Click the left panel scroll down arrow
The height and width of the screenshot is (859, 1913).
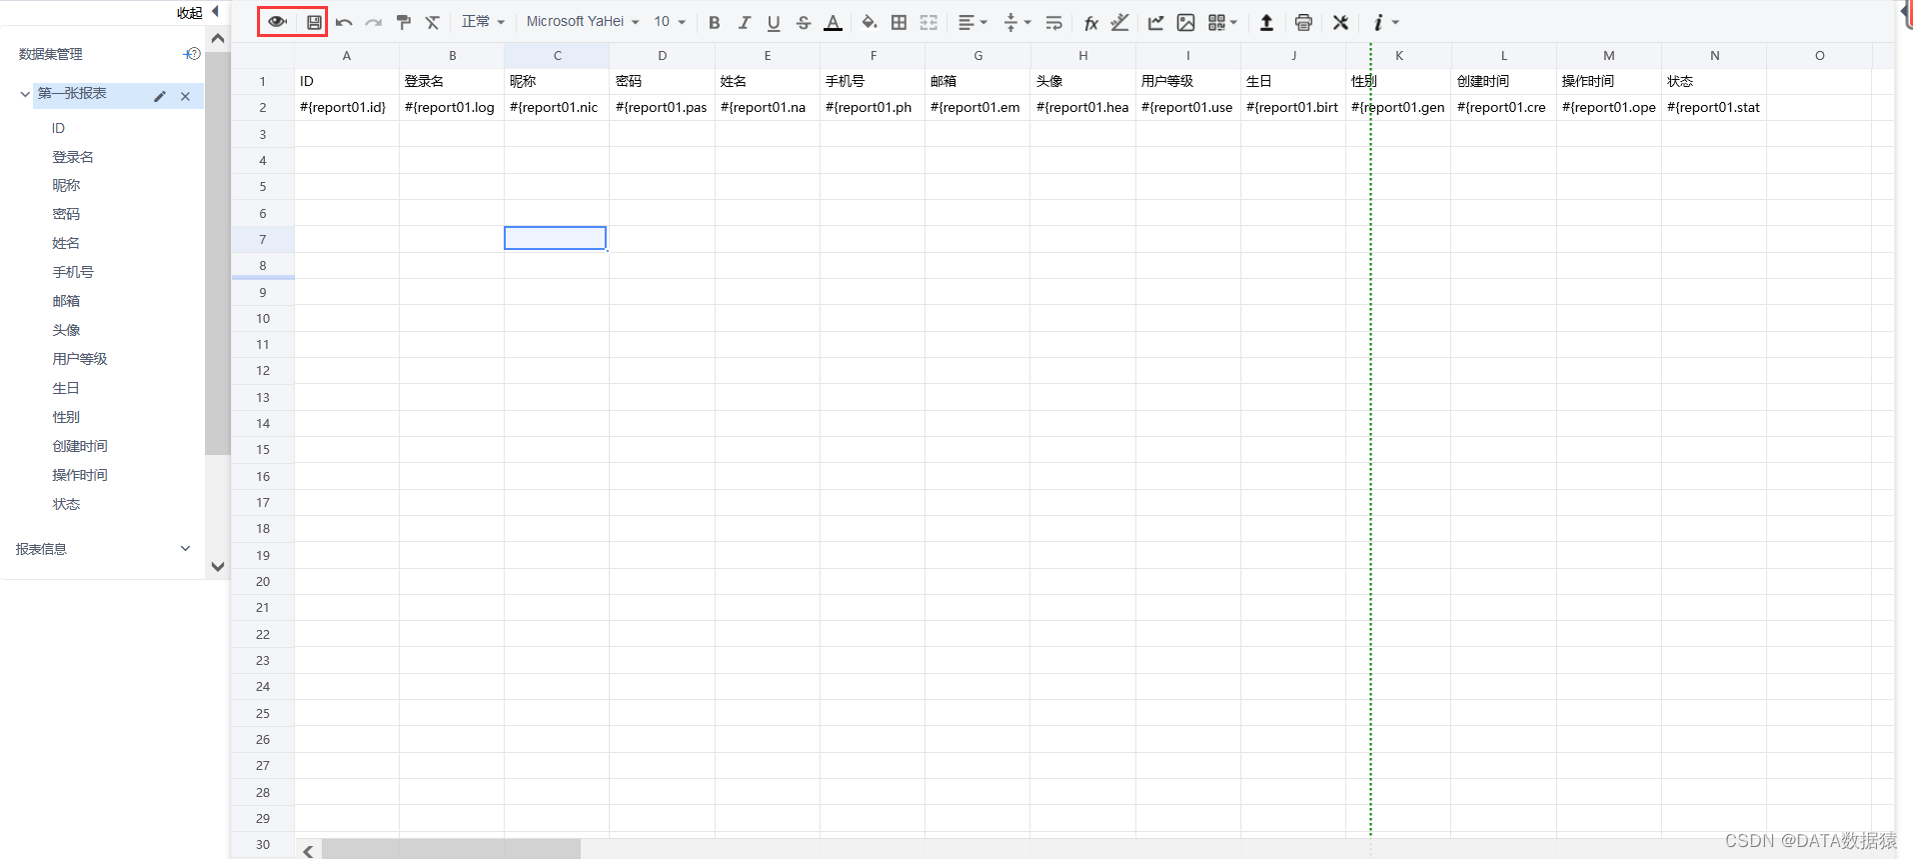pos(218,567)
